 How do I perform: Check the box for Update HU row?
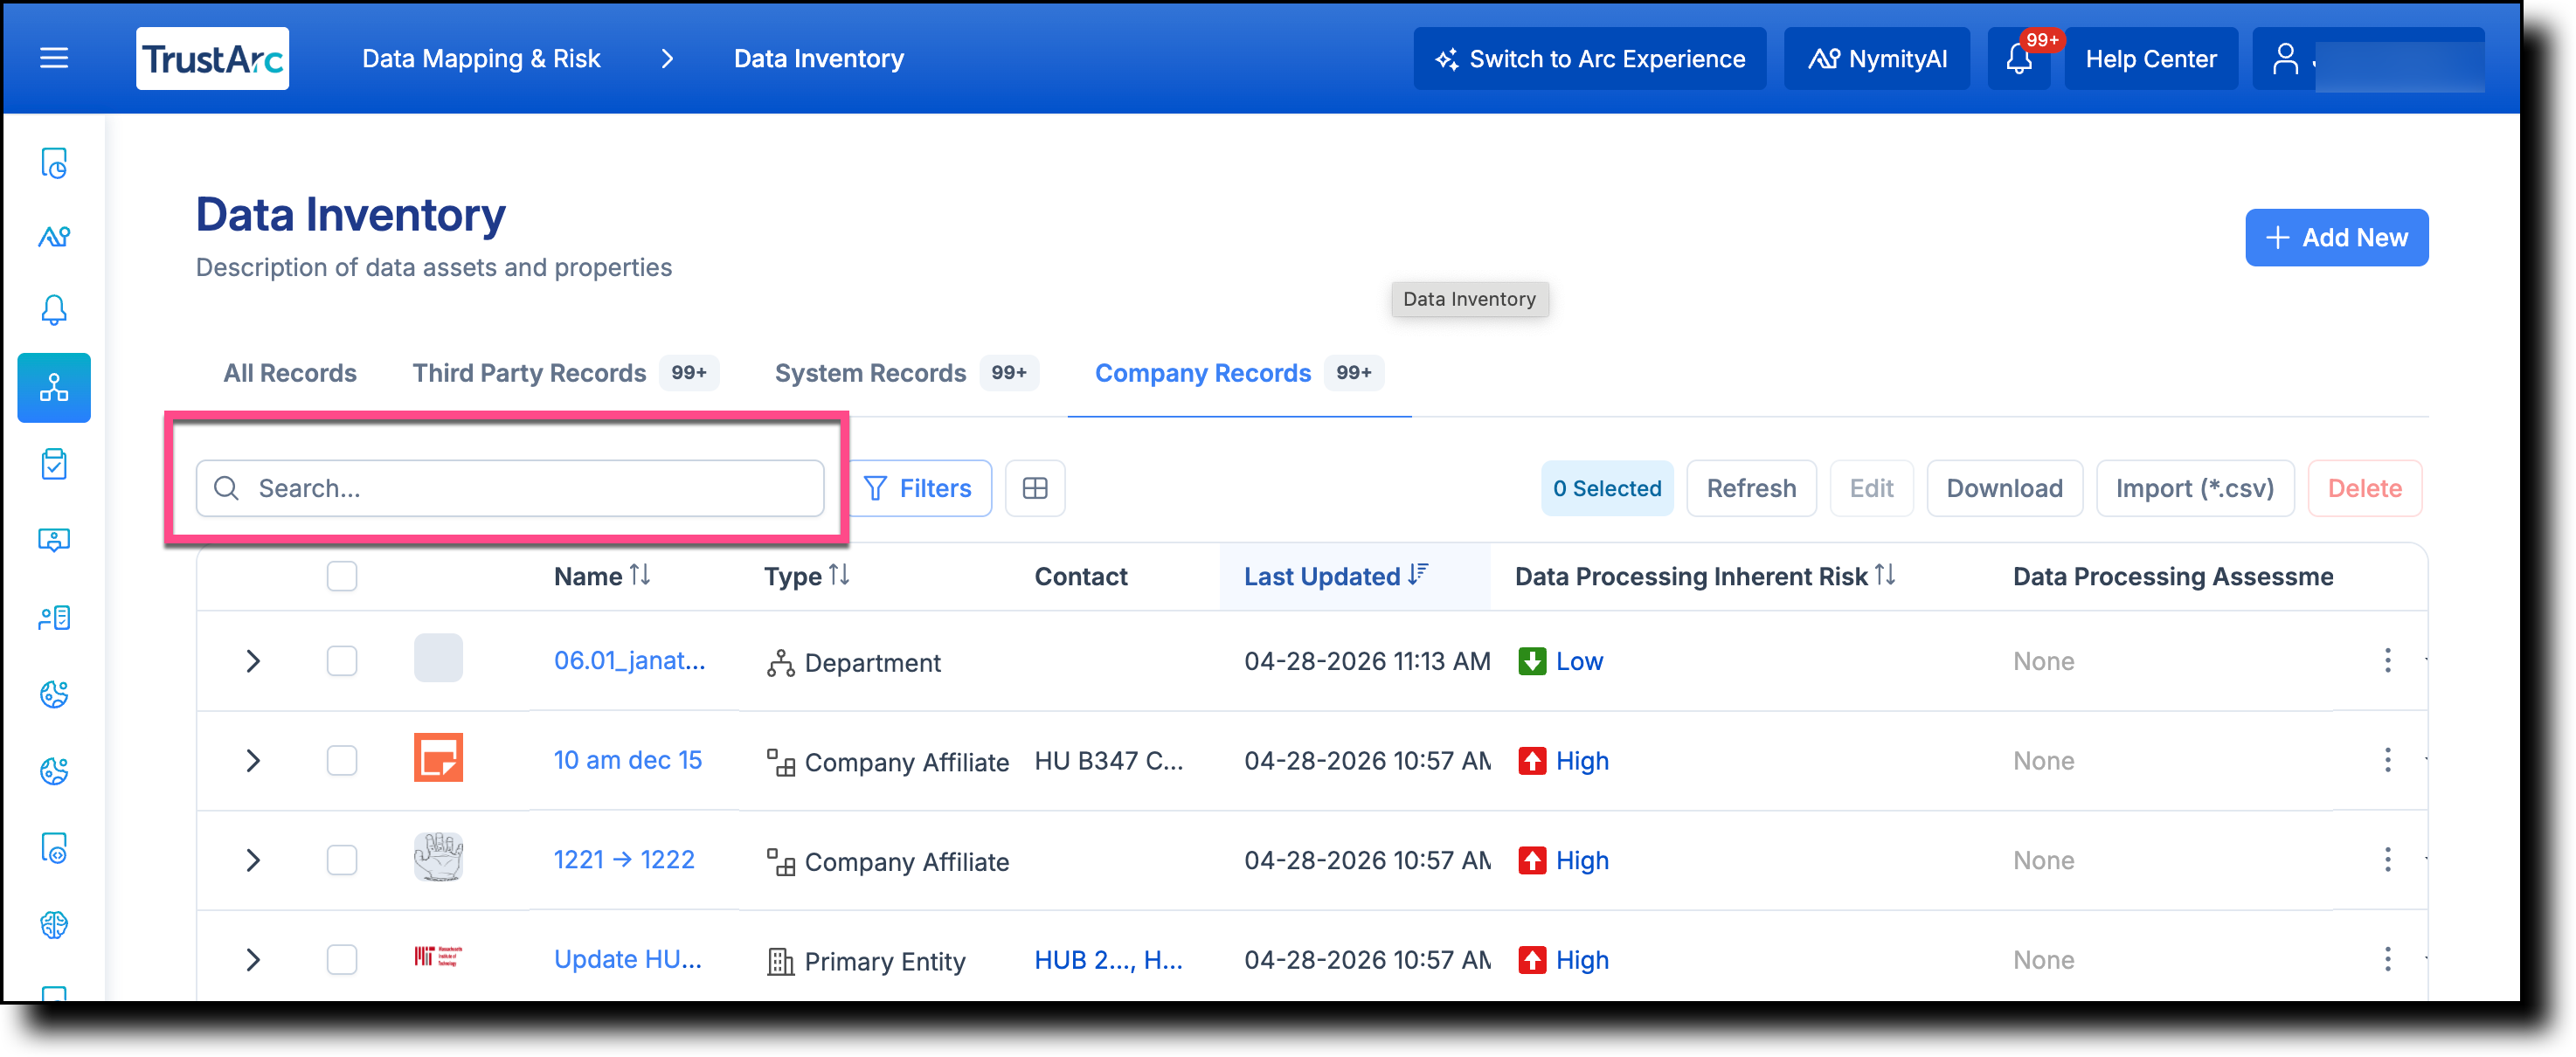point(342,960)
